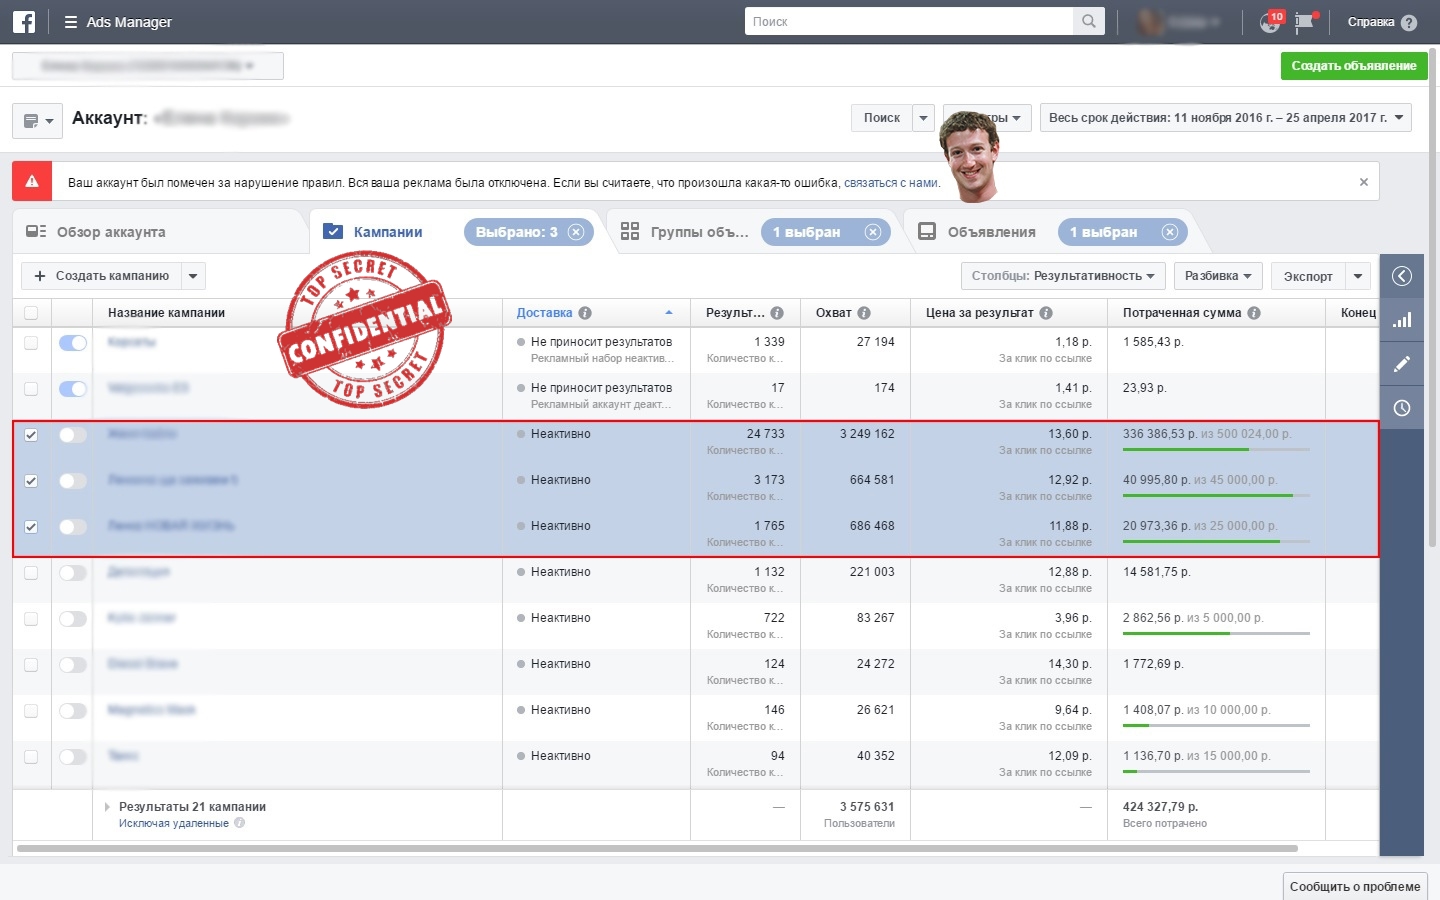1440x900 pixels.
Task: Open the history clock panel
Action: tap(1402, 408)
